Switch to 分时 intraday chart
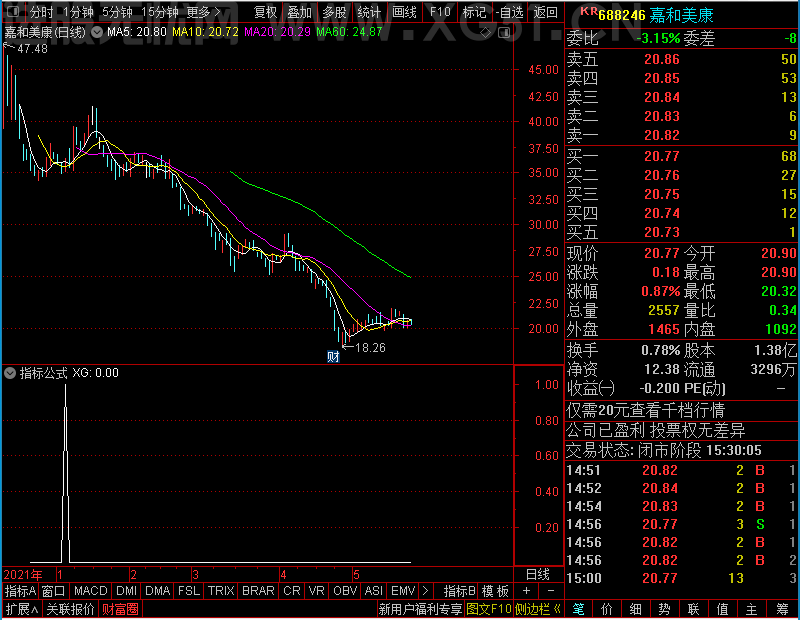Image resolution: width=800 pixels, height=620 pixels. 42,12
